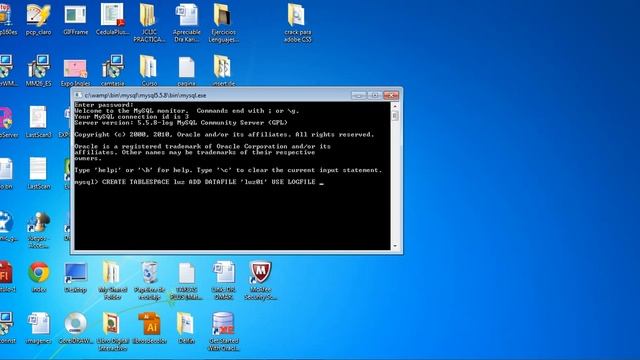This screenshot has height=360, width=640.
Task: Open the Libro Digital Interactivo folder
Action: (112, 331)
